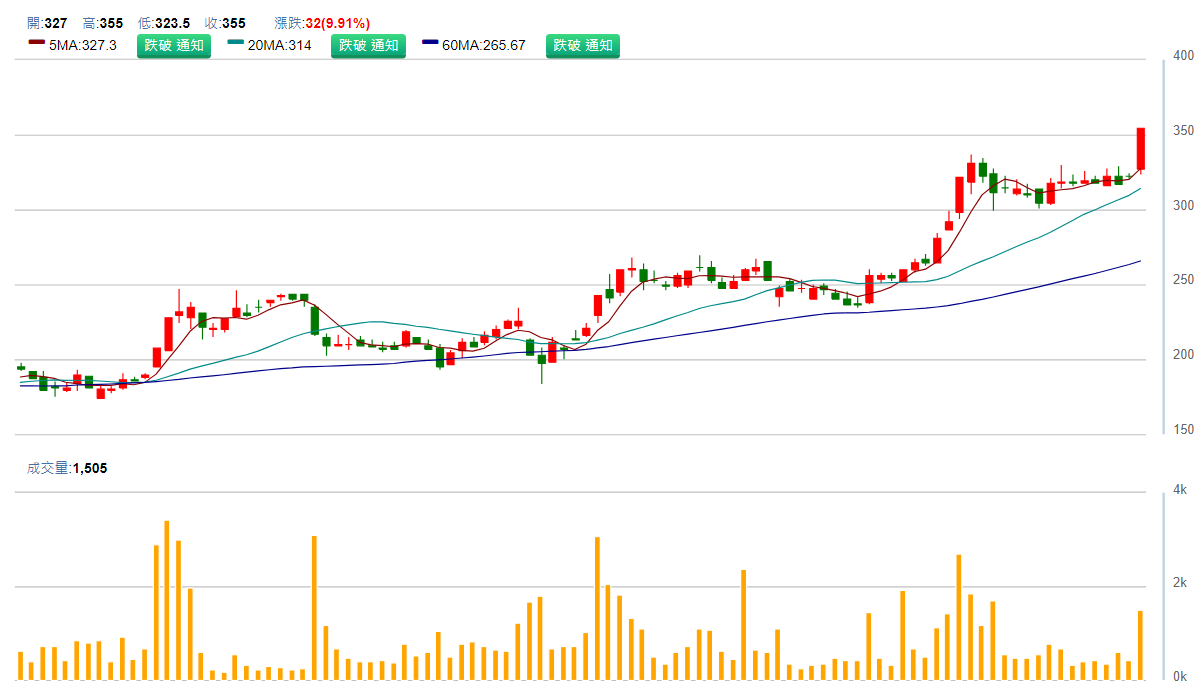This screenshot has width=1200, height=693.
Task: Click the 成交量 1,505 volume label
Action: click(x=67, y=468)
